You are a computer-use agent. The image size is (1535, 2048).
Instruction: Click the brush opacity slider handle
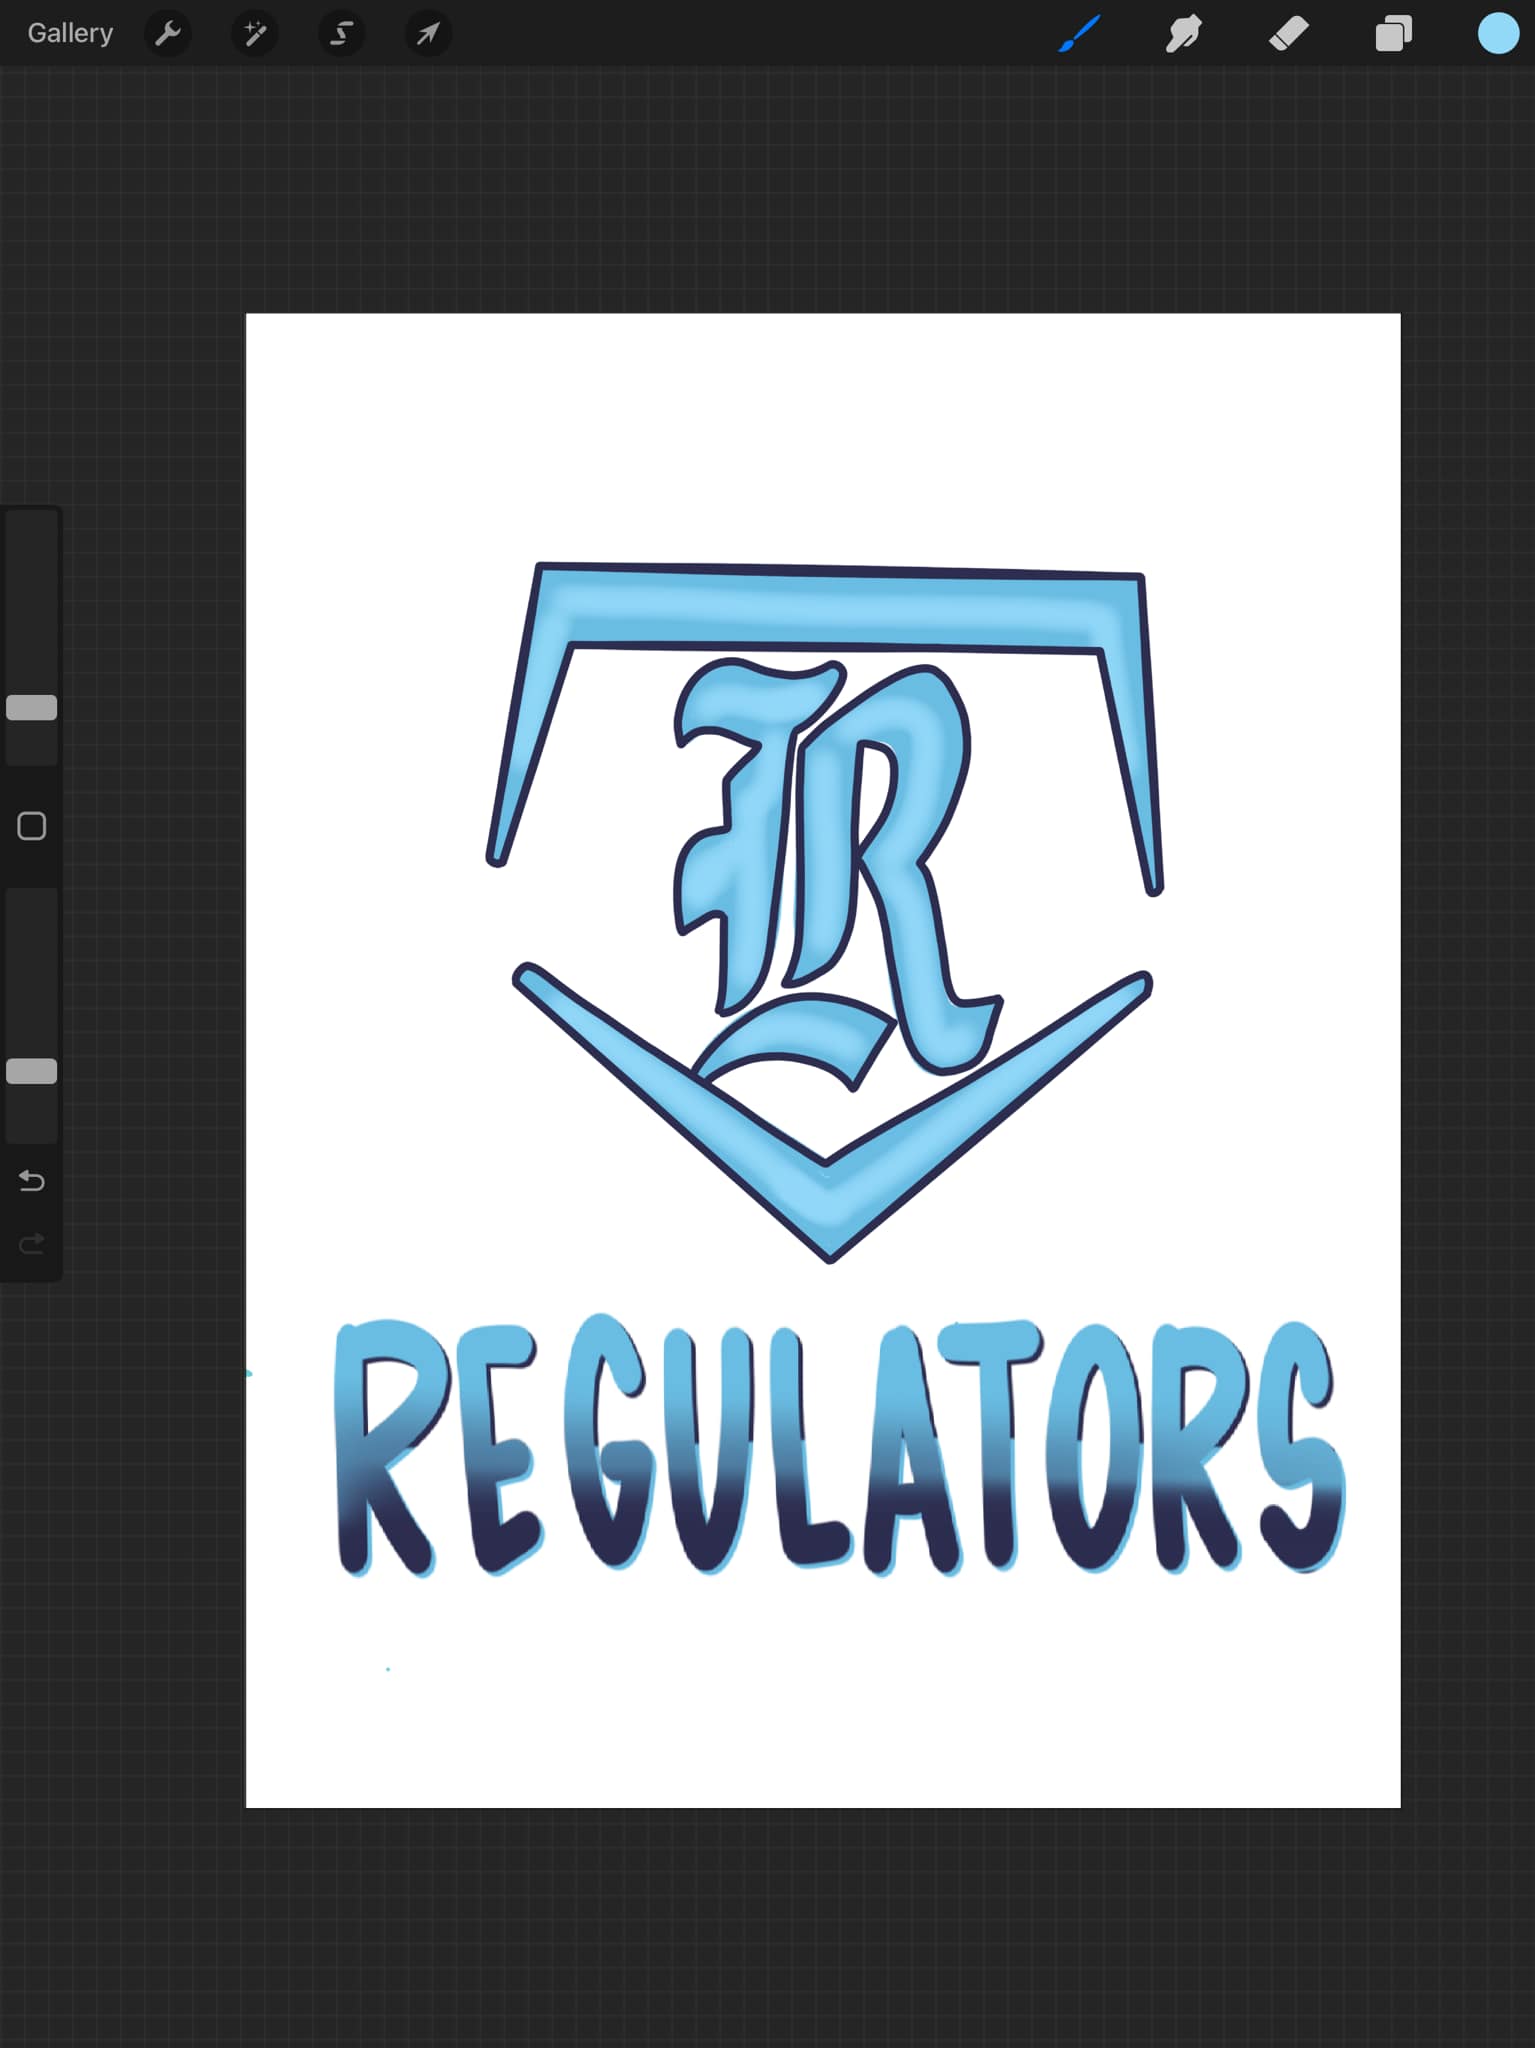(32, 1071)
